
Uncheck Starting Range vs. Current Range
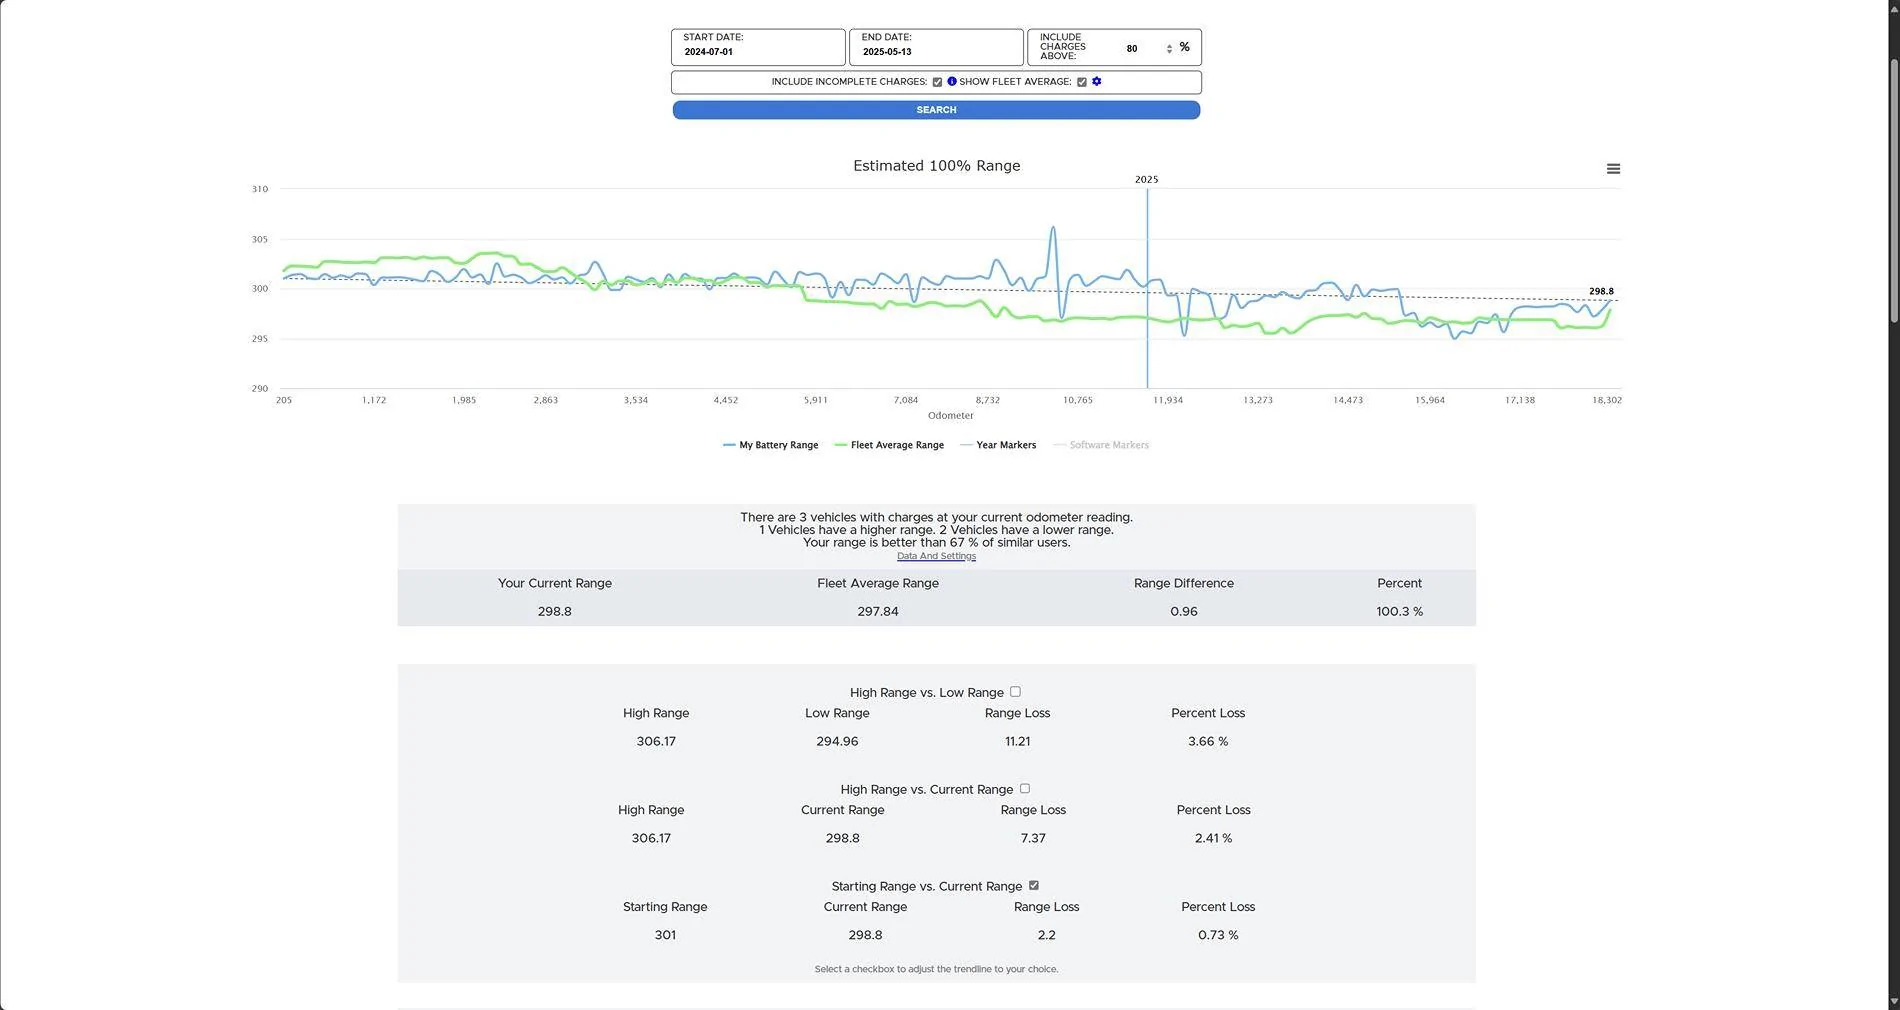pyautogui.click(x=1034, y=885)
